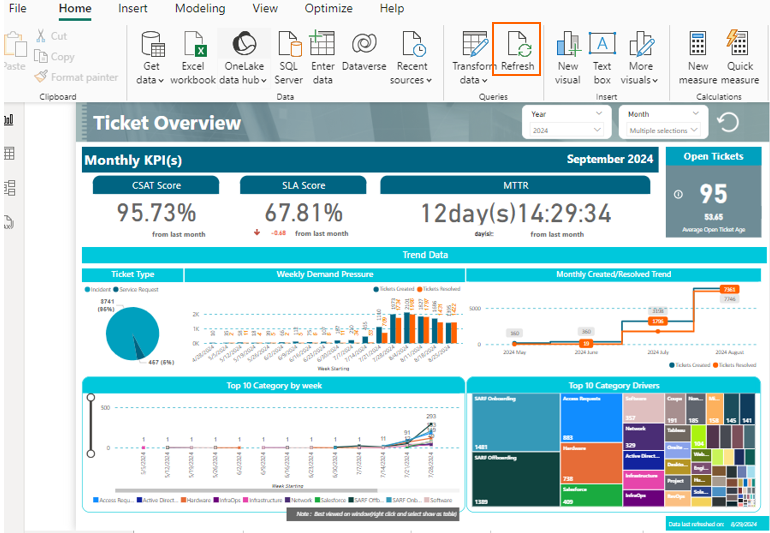Screen dimensions: 770x533
Task: Click the Format painter button
Action: pyautogui.click(x=77, y=77)
